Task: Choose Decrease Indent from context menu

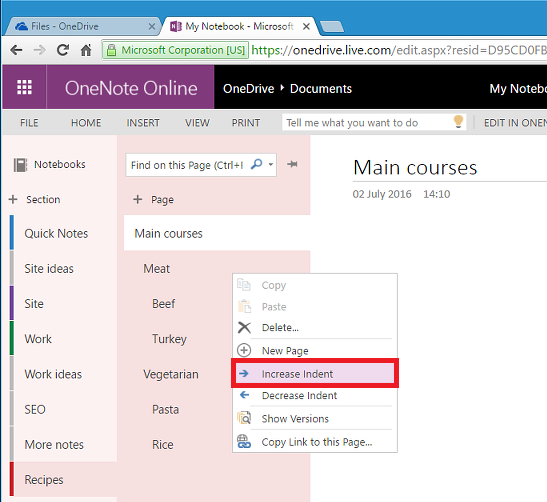Action: pyautogui.click(x=315, y=395)
